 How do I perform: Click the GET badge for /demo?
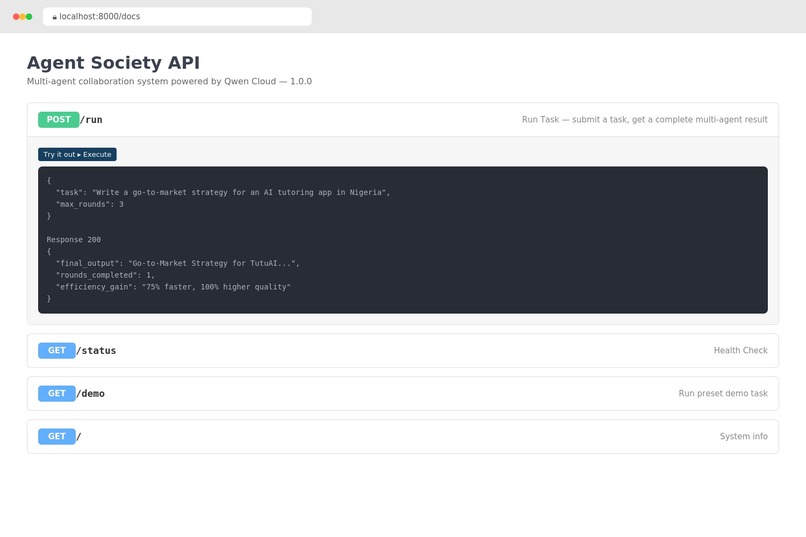(57, 394)
